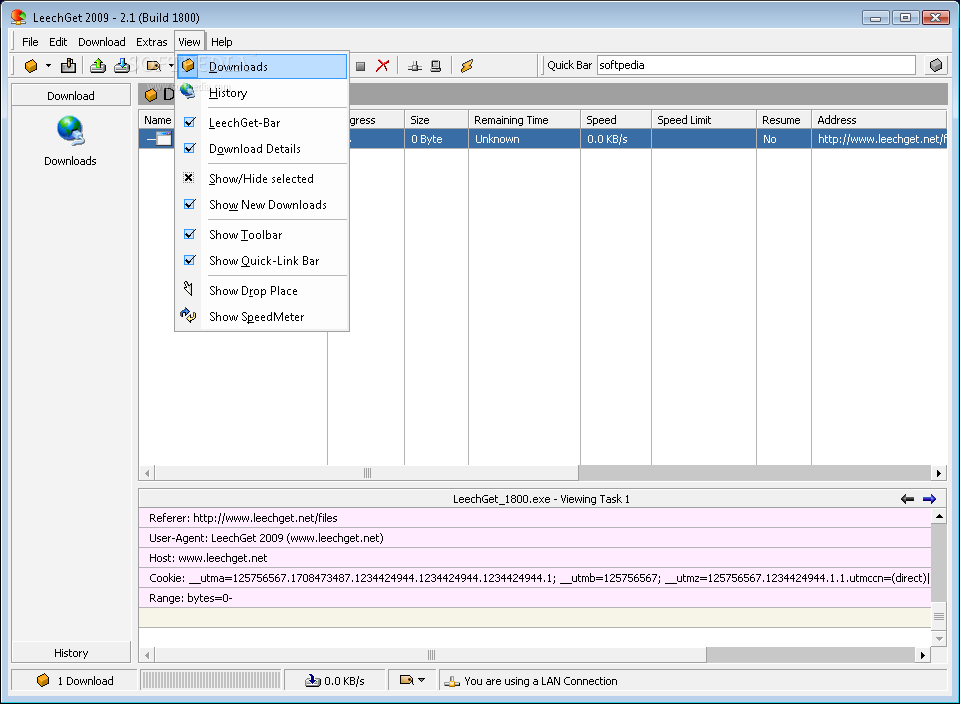960x704 pixels.
Task: Click the left black arrow previous task icon
Action: pyautogui.click(x=907, y=499)
